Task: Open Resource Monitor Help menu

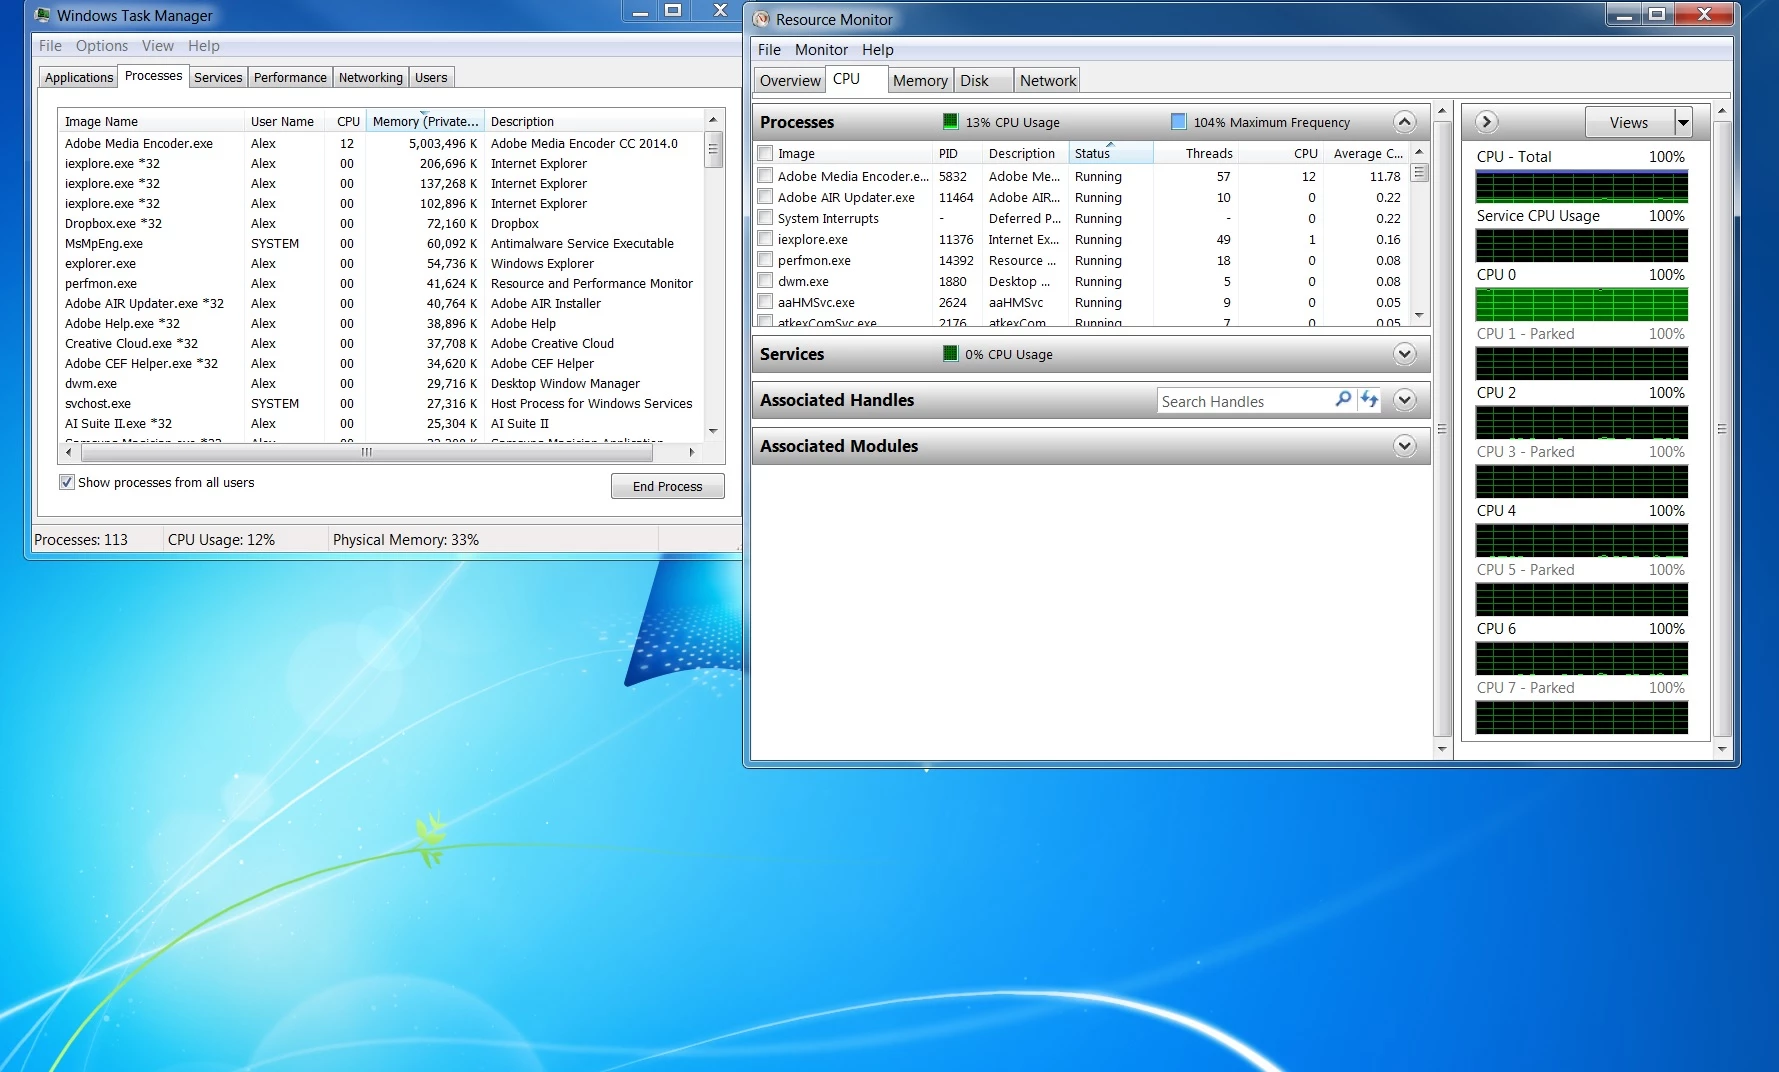Action: point(877,50)
